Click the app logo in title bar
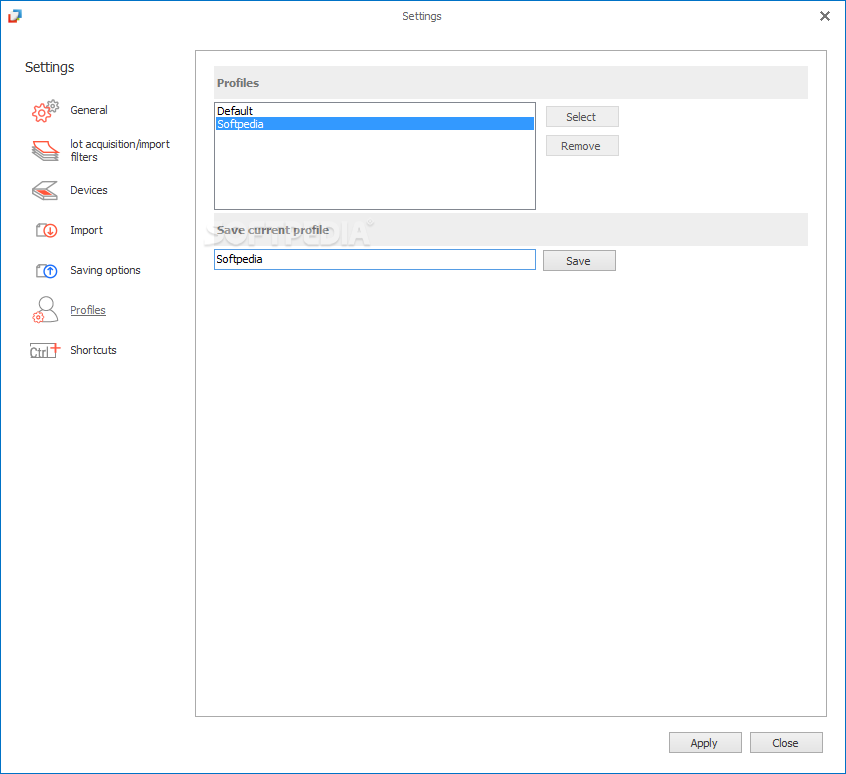 15,16
